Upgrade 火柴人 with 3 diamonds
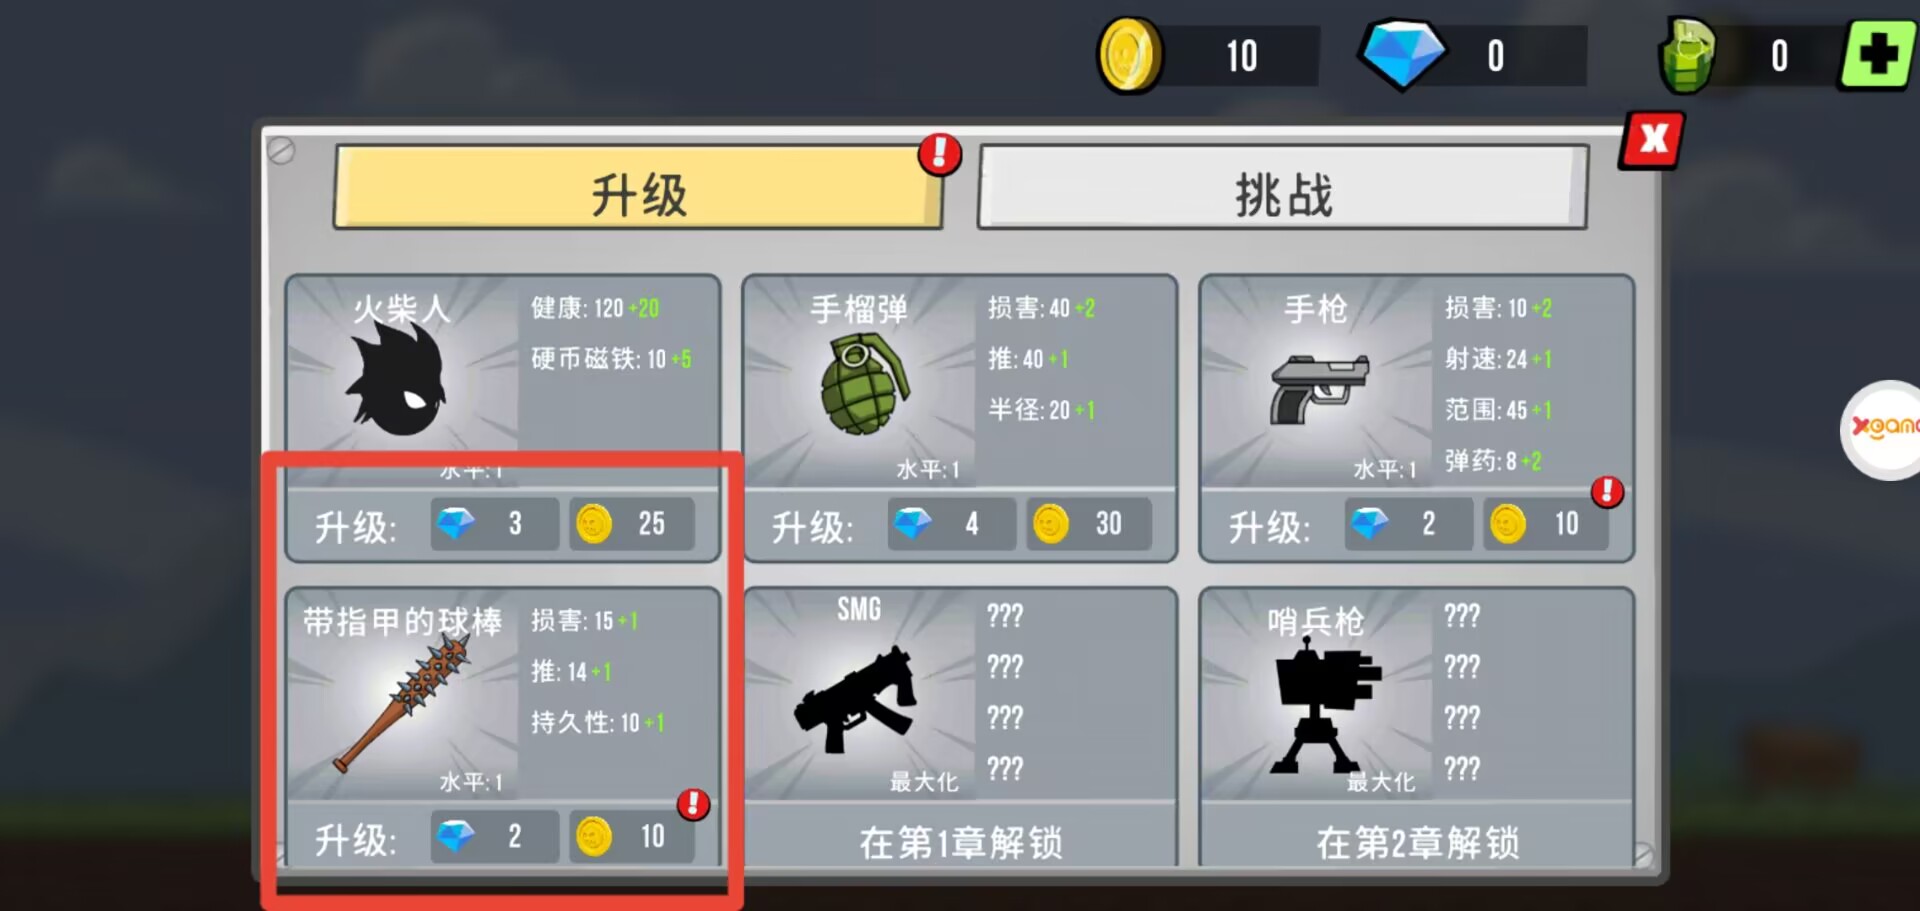The height and width of the screenshot is (911, 1920). click(x=494, y=523)
